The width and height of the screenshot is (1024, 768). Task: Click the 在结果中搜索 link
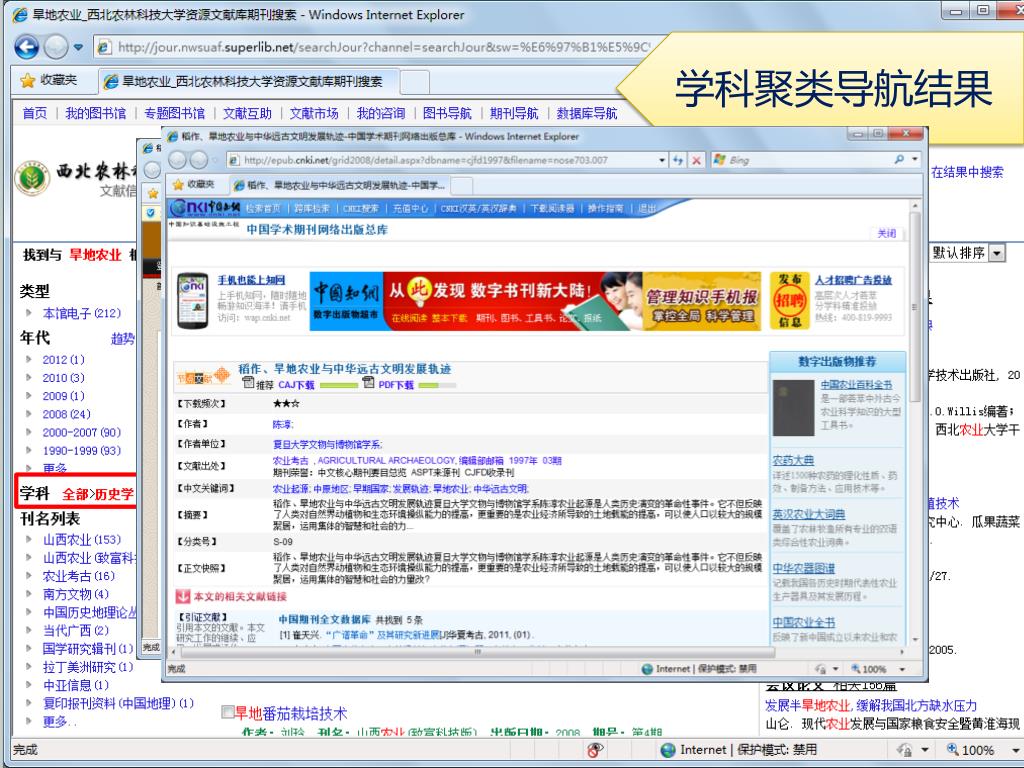click(967, 172)
